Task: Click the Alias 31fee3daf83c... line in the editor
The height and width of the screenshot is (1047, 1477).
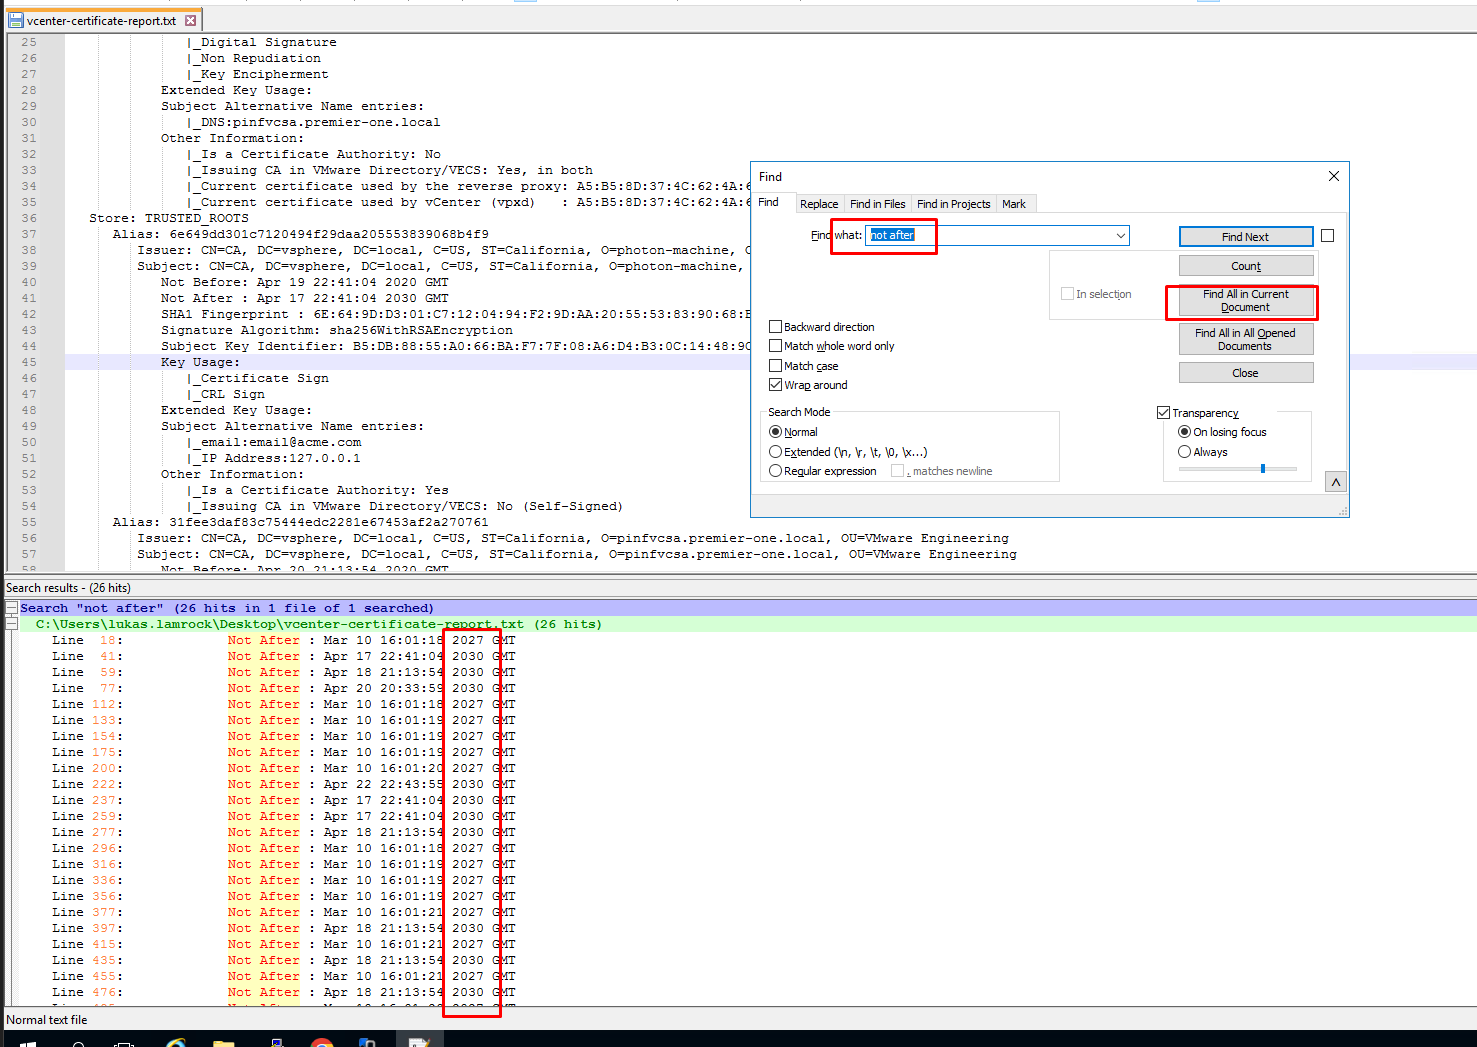Action: (301, 522)
